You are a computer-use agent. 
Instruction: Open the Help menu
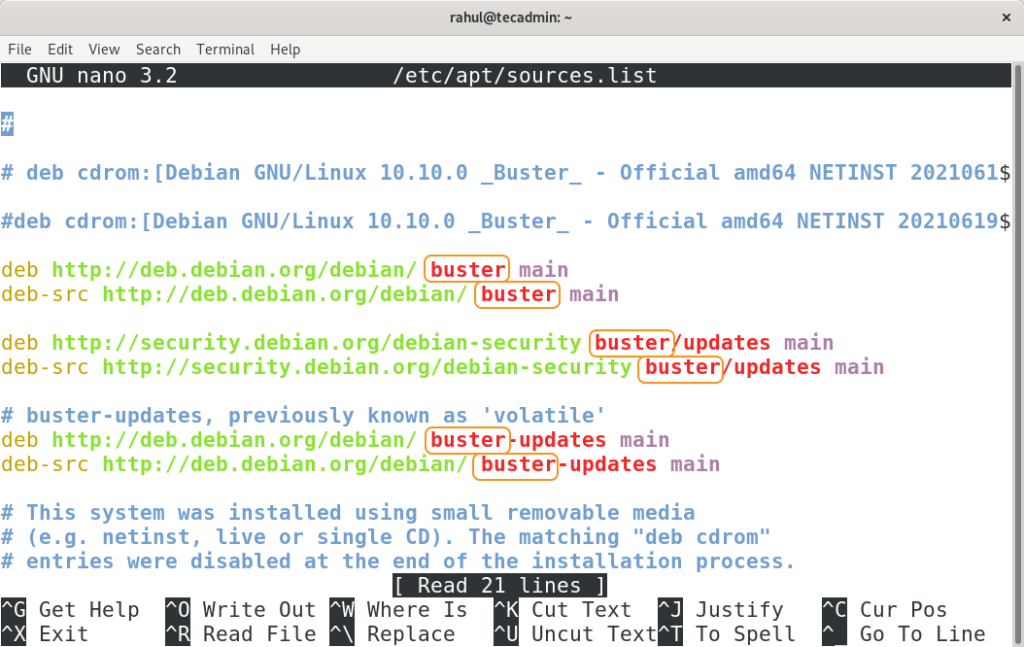pos(285,49)
